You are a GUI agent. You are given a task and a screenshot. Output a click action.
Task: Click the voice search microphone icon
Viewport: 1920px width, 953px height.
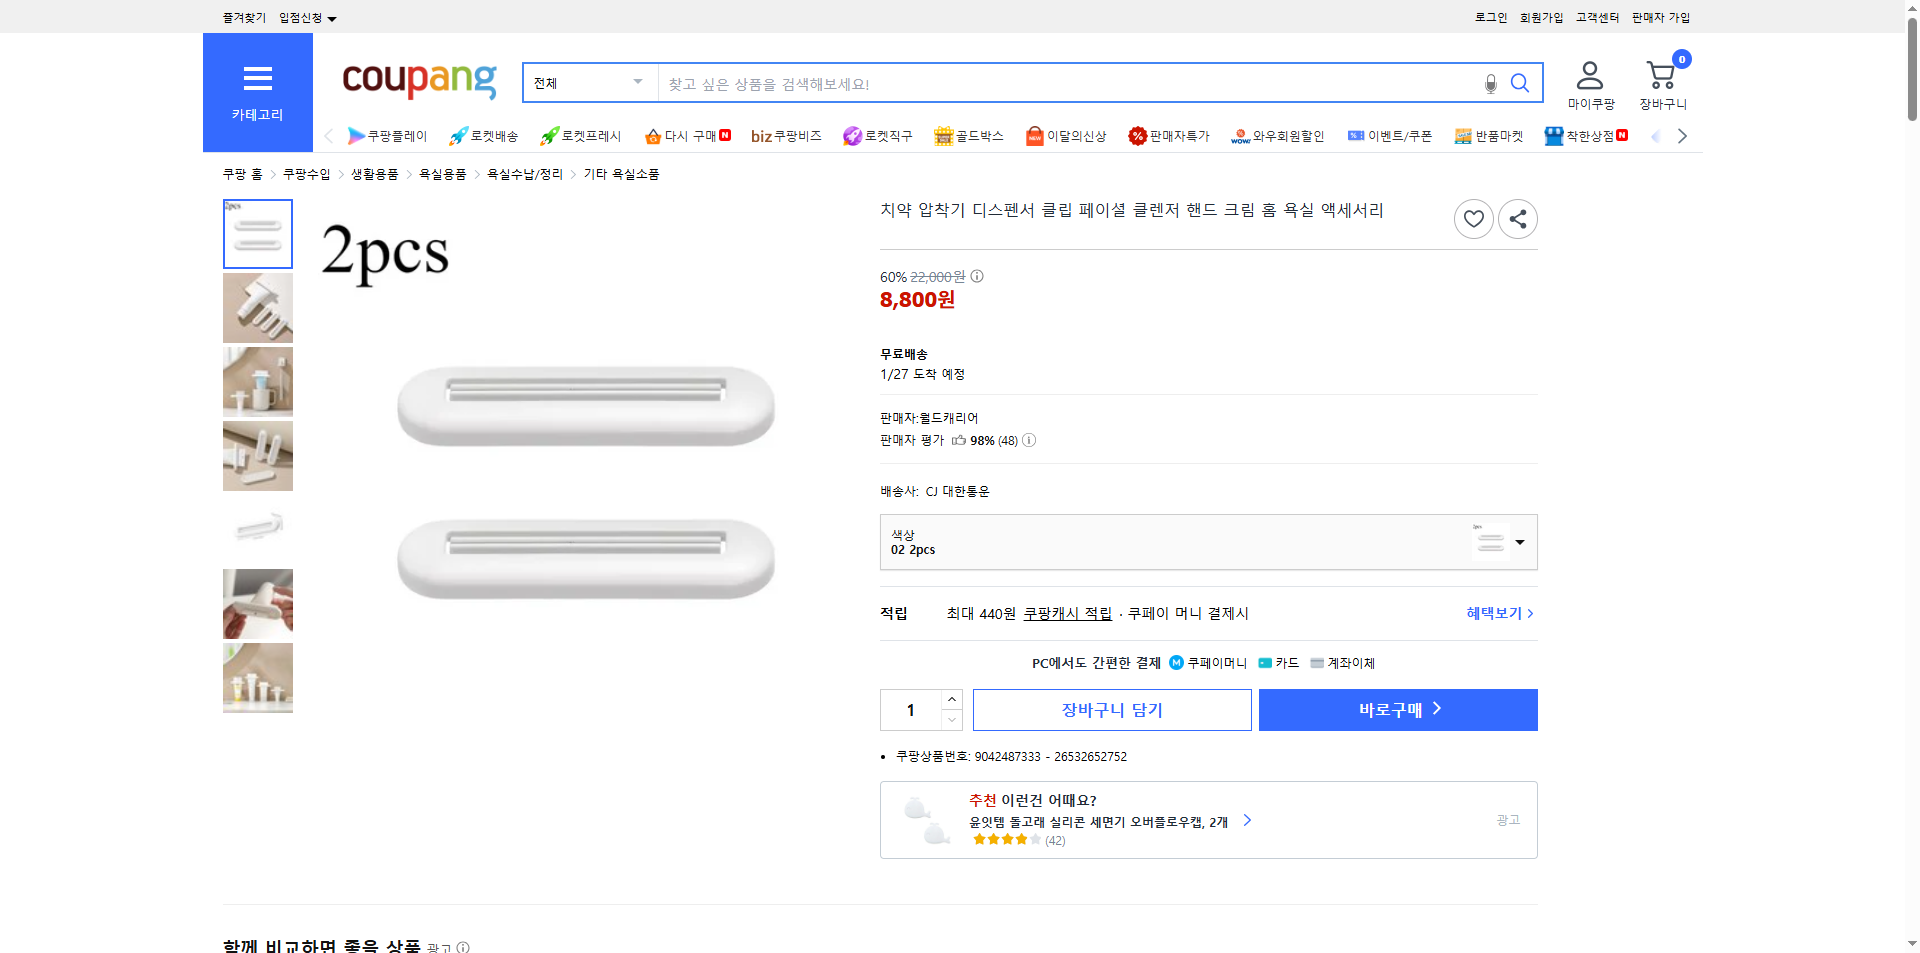(1490, 83)
